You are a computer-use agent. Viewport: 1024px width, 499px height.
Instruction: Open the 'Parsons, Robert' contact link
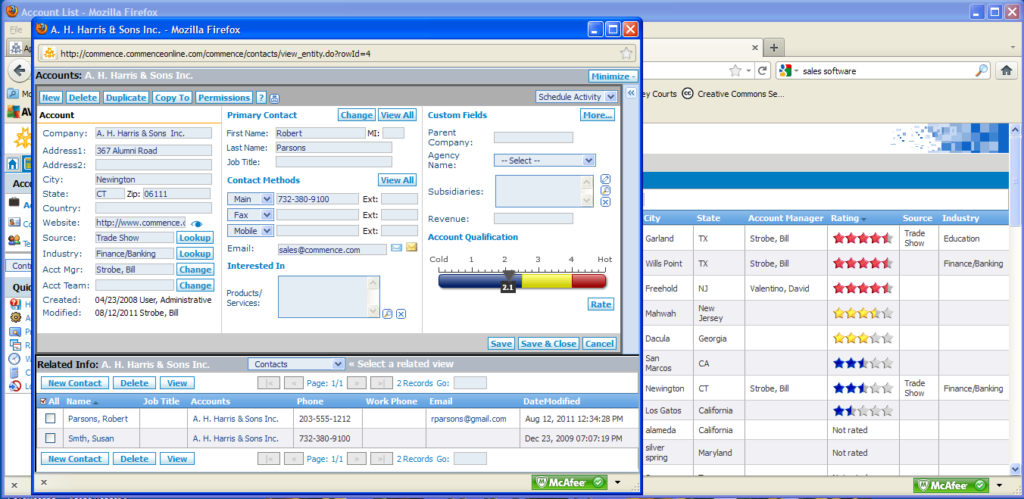click(x=98, y=419)
